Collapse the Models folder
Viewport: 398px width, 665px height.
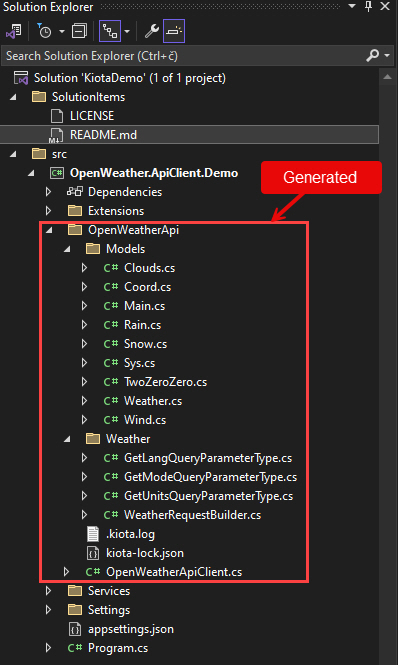click(x=67, y=249)
